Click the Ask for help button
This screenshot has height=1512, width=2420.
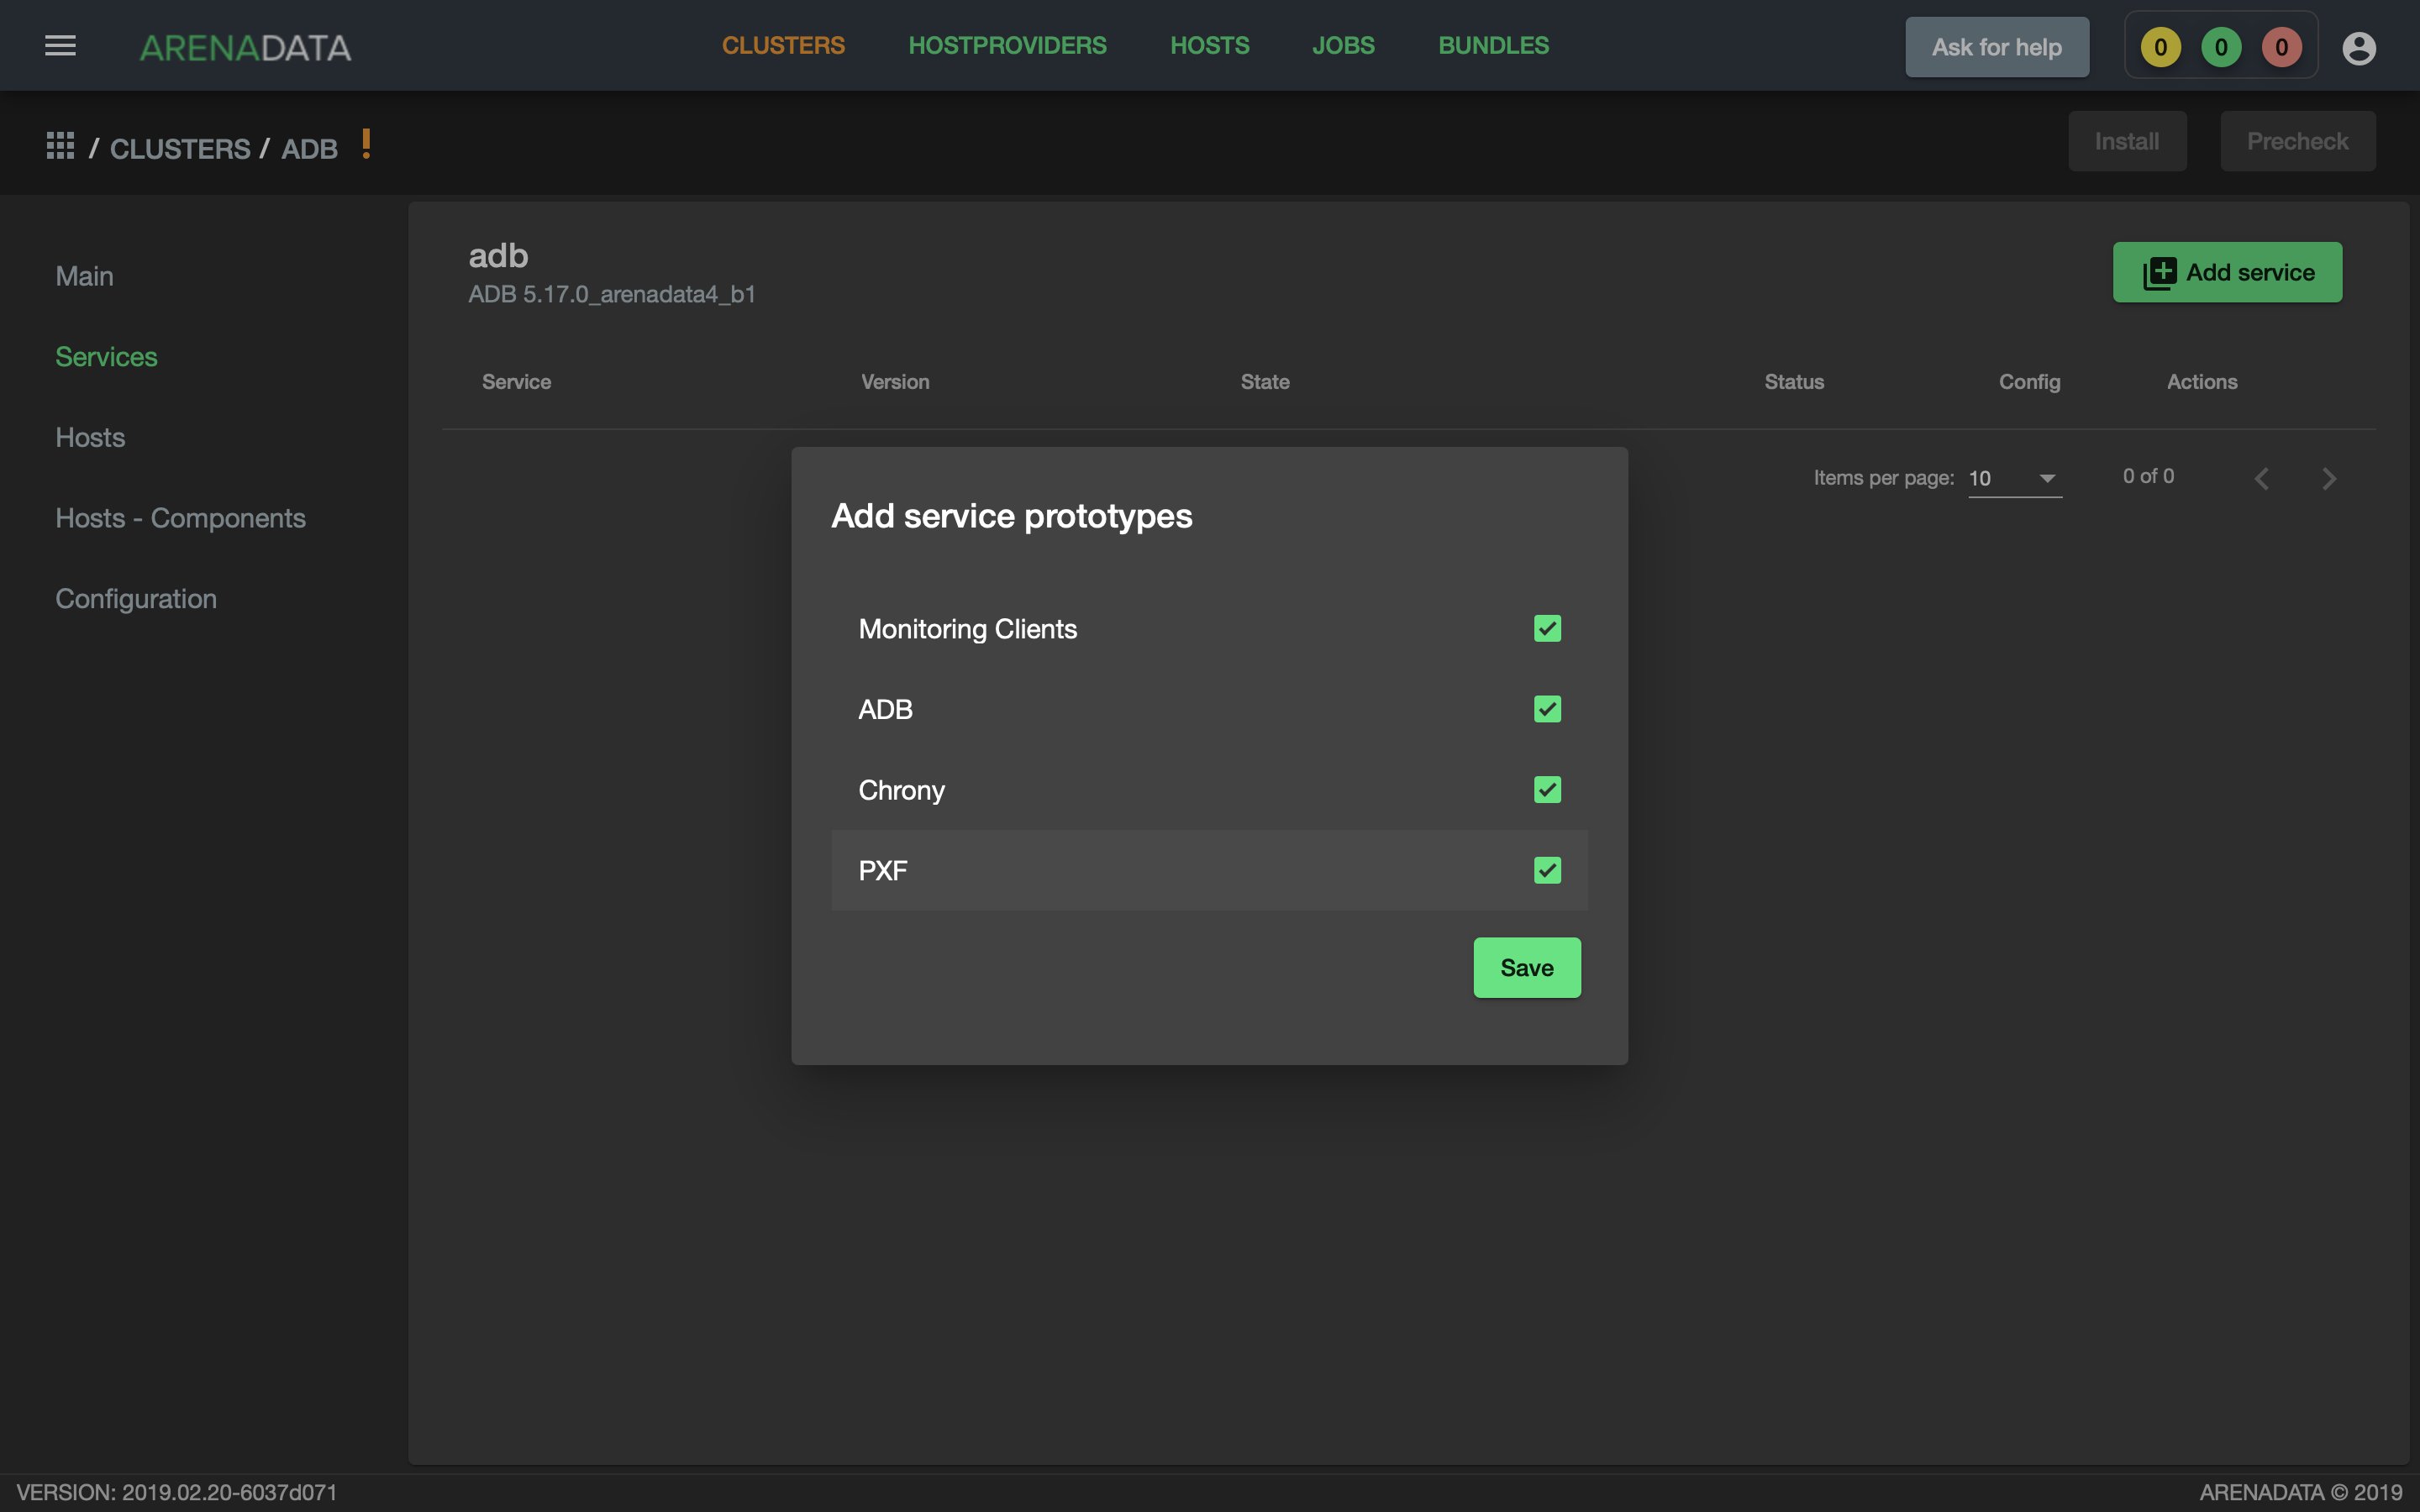coord(1996,47)
